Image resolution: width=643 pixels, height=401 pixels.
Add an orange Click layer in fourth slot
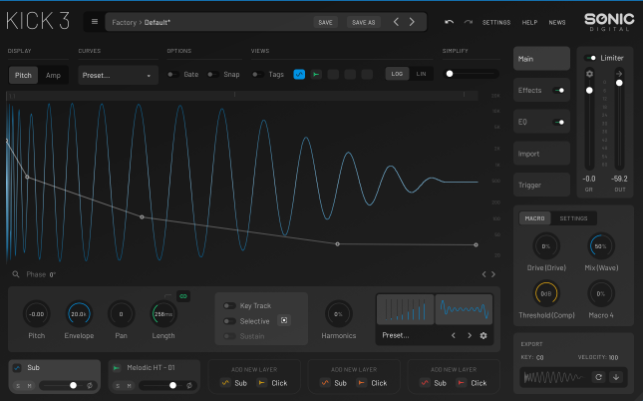372,383
